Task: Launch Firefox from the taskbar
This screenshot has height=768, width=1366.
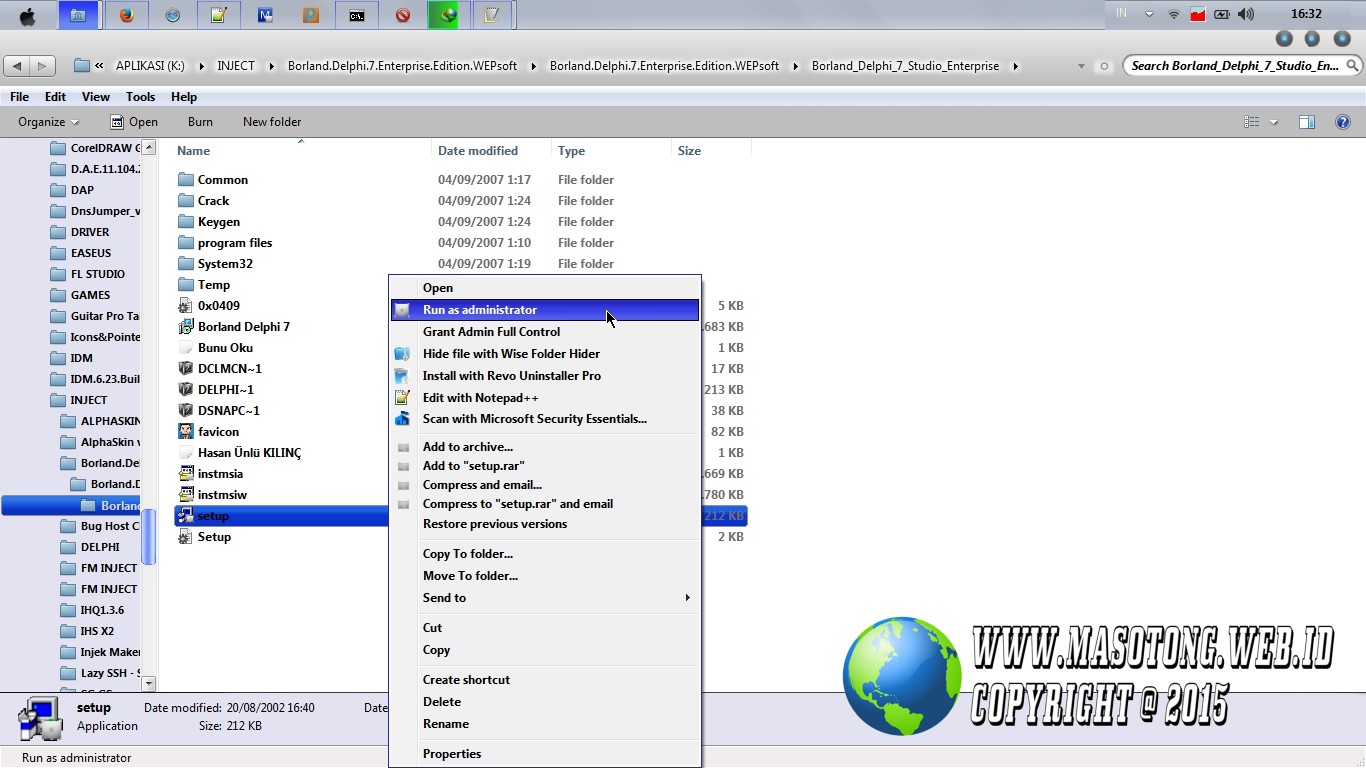Action: tap(126, 15)
